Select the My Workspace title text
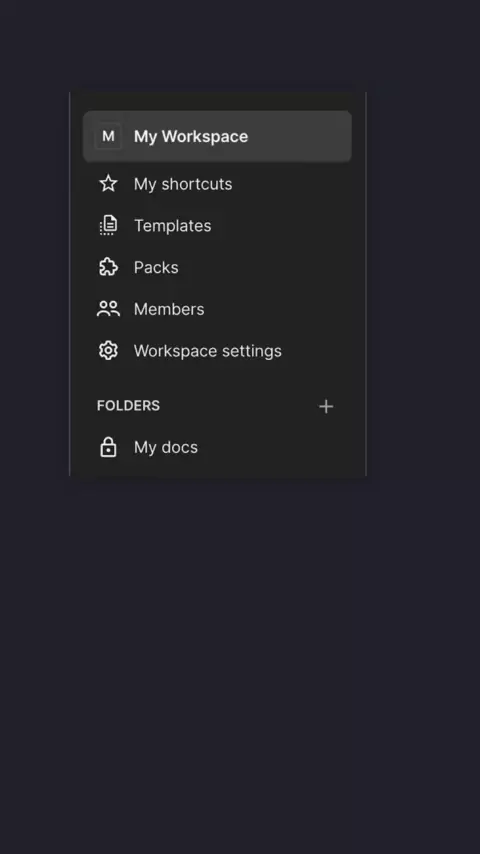480x854 pixels. coord(191,136)
